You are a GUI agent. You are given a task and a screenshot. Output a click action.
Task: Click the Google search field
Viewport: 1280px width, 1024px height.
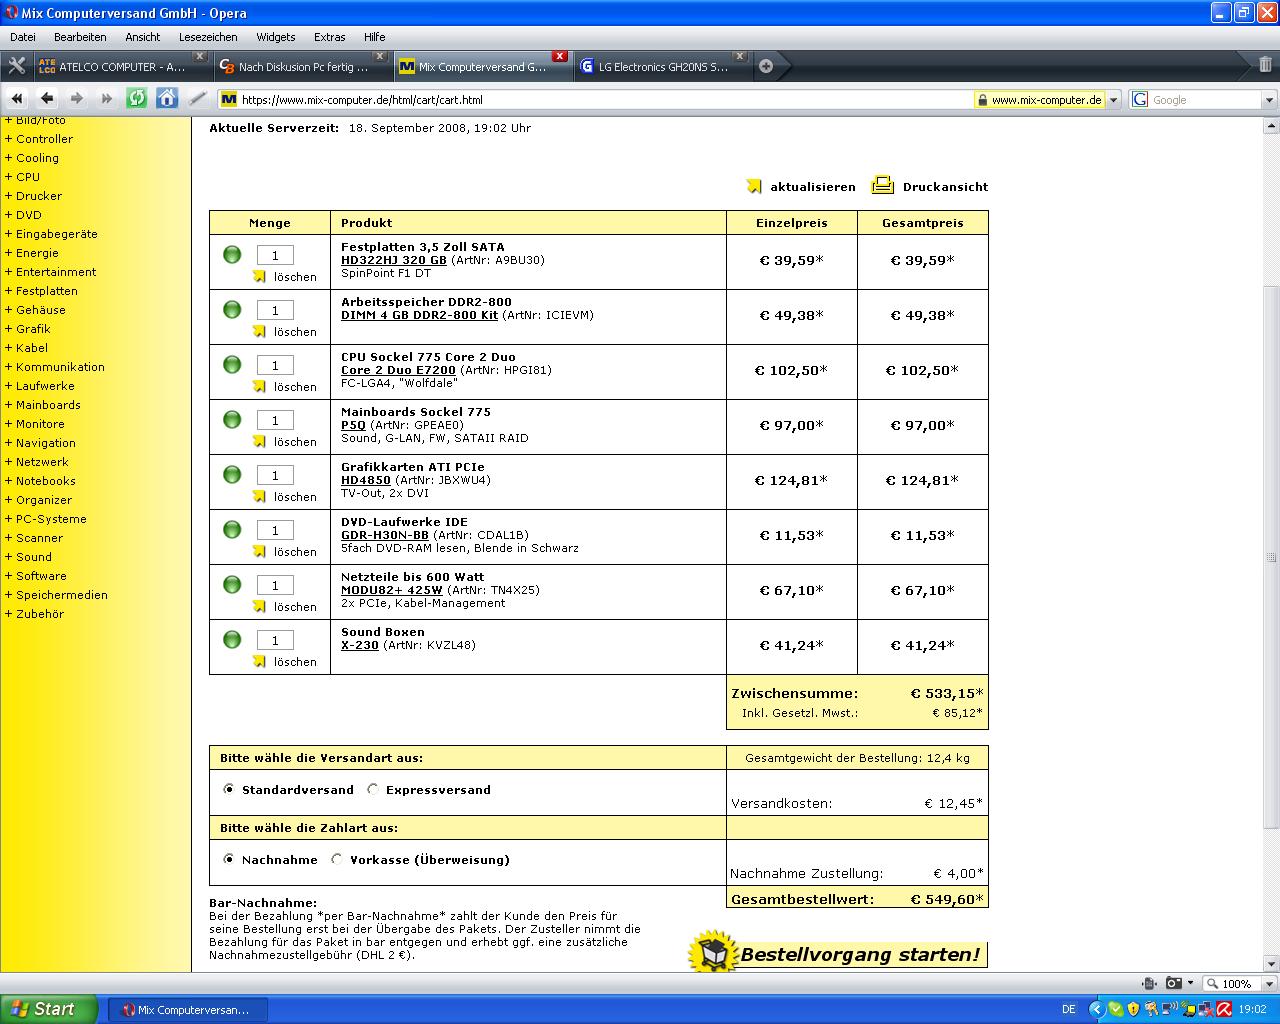coord(1205,100)
